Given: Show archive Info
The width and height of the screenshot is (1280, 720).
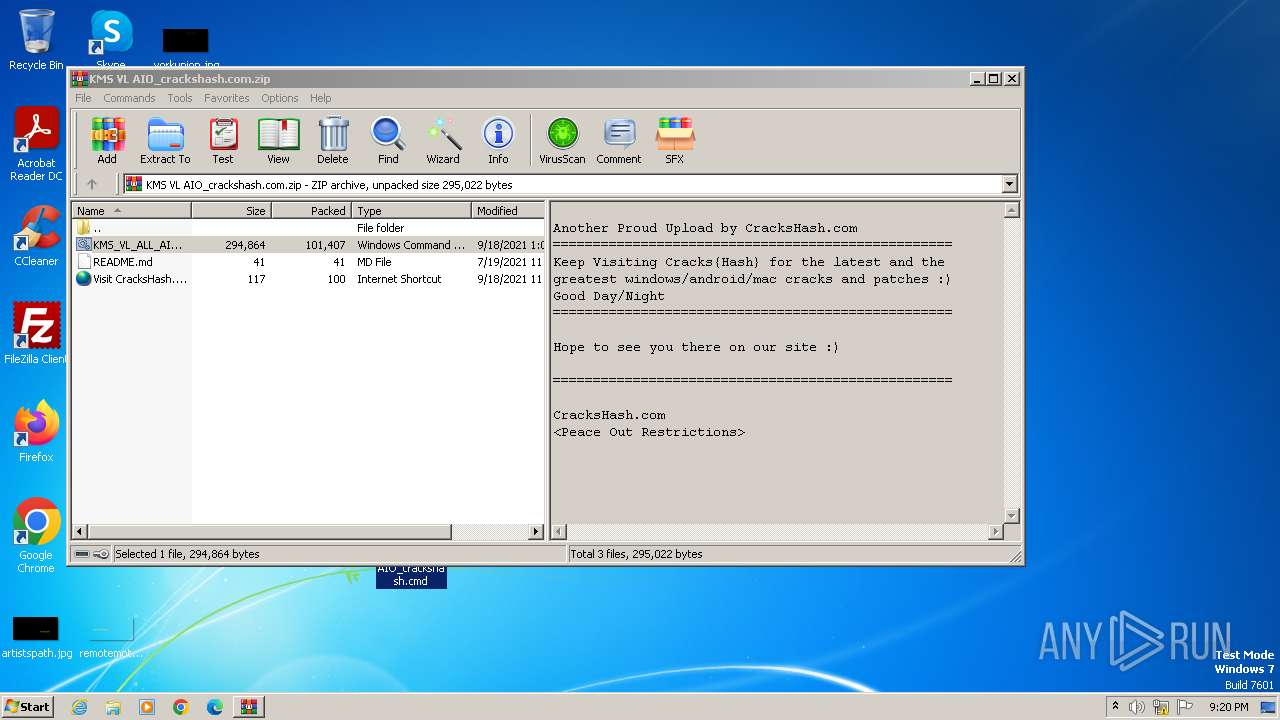Looking at the screenshot, I should pyautogui.click(x=498, y=140).
